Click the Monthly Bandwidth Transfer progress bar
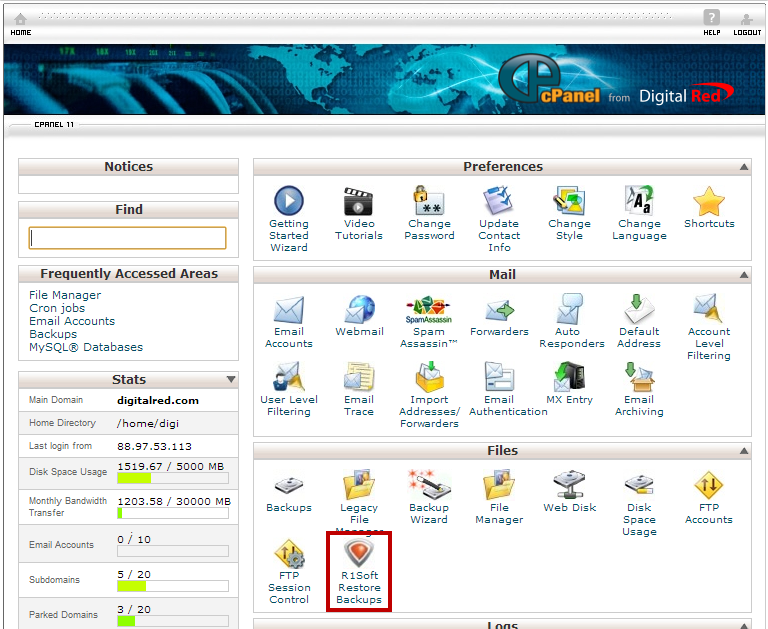 coord(173,513)
